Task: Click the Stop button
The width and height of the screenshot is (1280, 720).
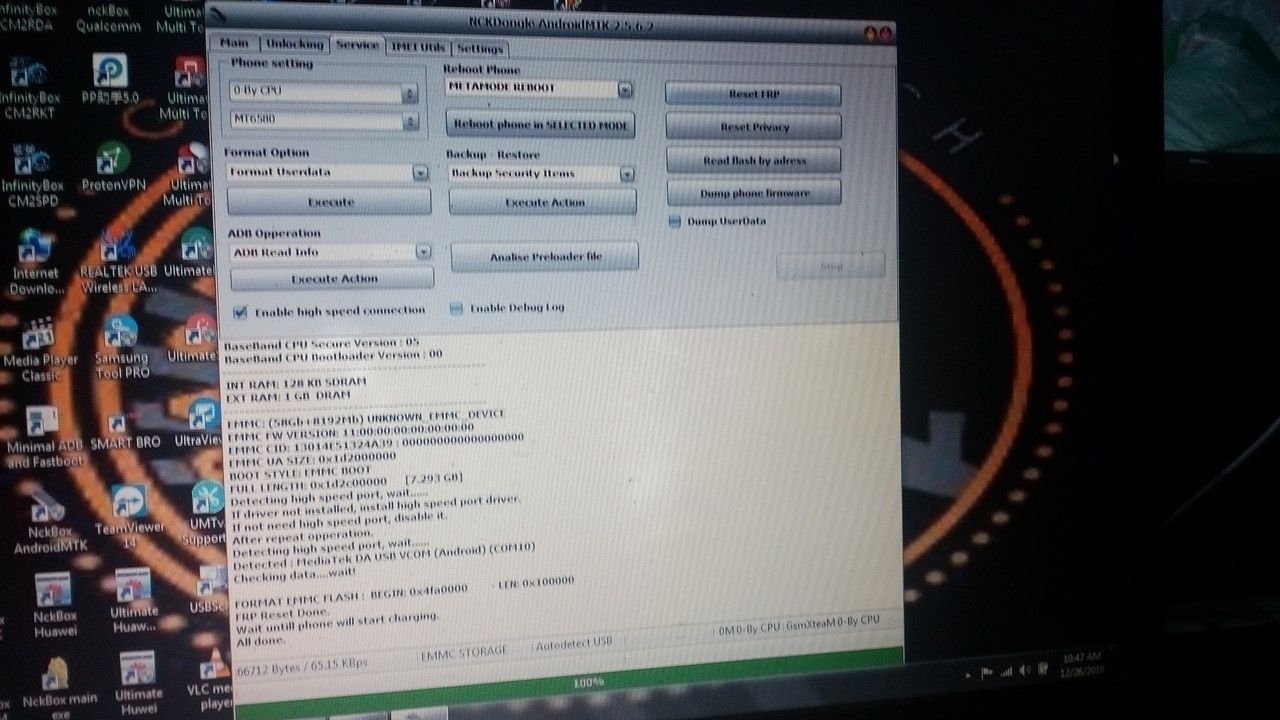Action: click(831, 266)
